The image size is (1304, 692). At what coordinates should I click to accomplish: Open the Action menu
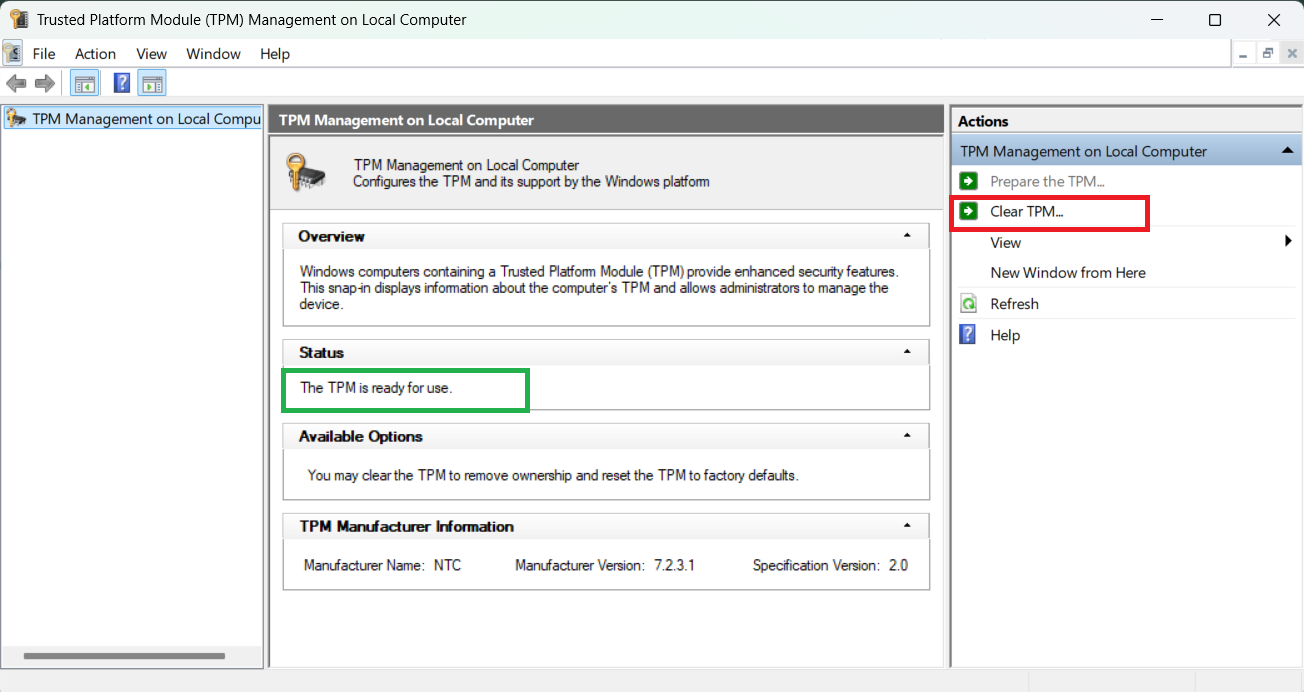tap(95, 54)
